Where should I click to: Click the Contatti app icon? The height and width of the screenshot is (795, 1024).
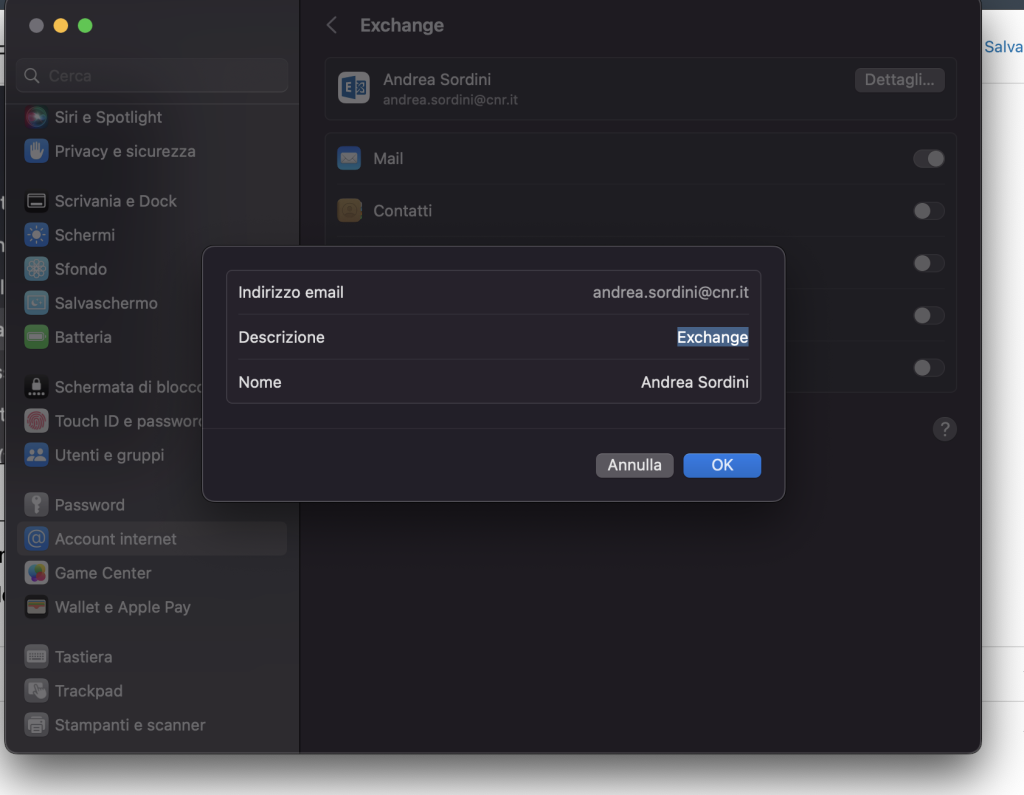tap(349, 210)
